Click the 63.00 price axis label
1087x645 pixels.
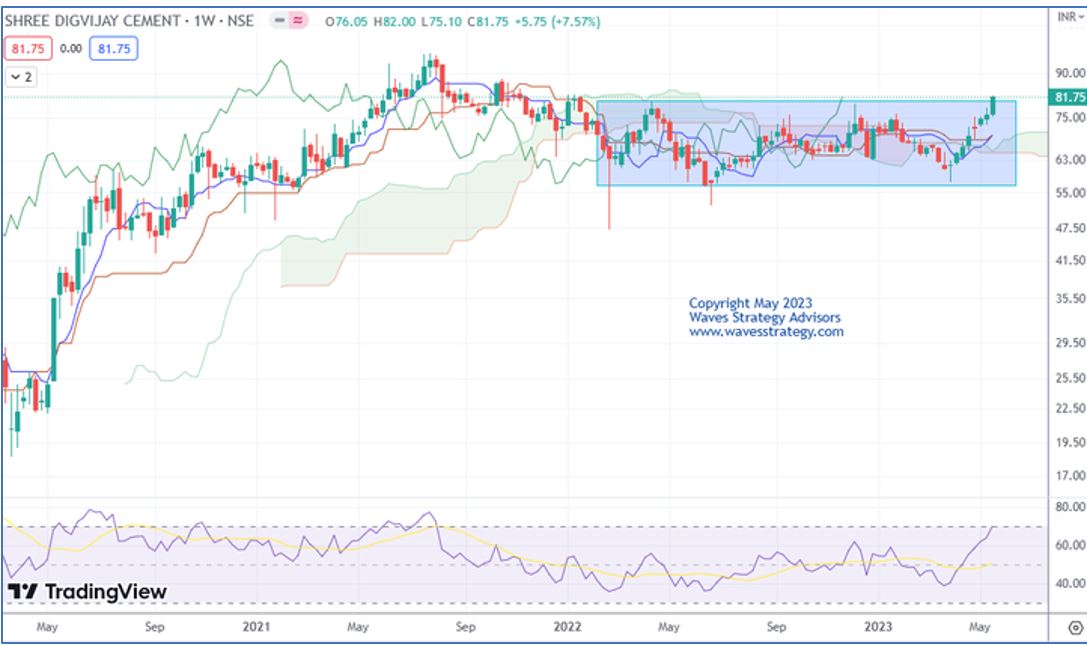(x=1070, y=160)
